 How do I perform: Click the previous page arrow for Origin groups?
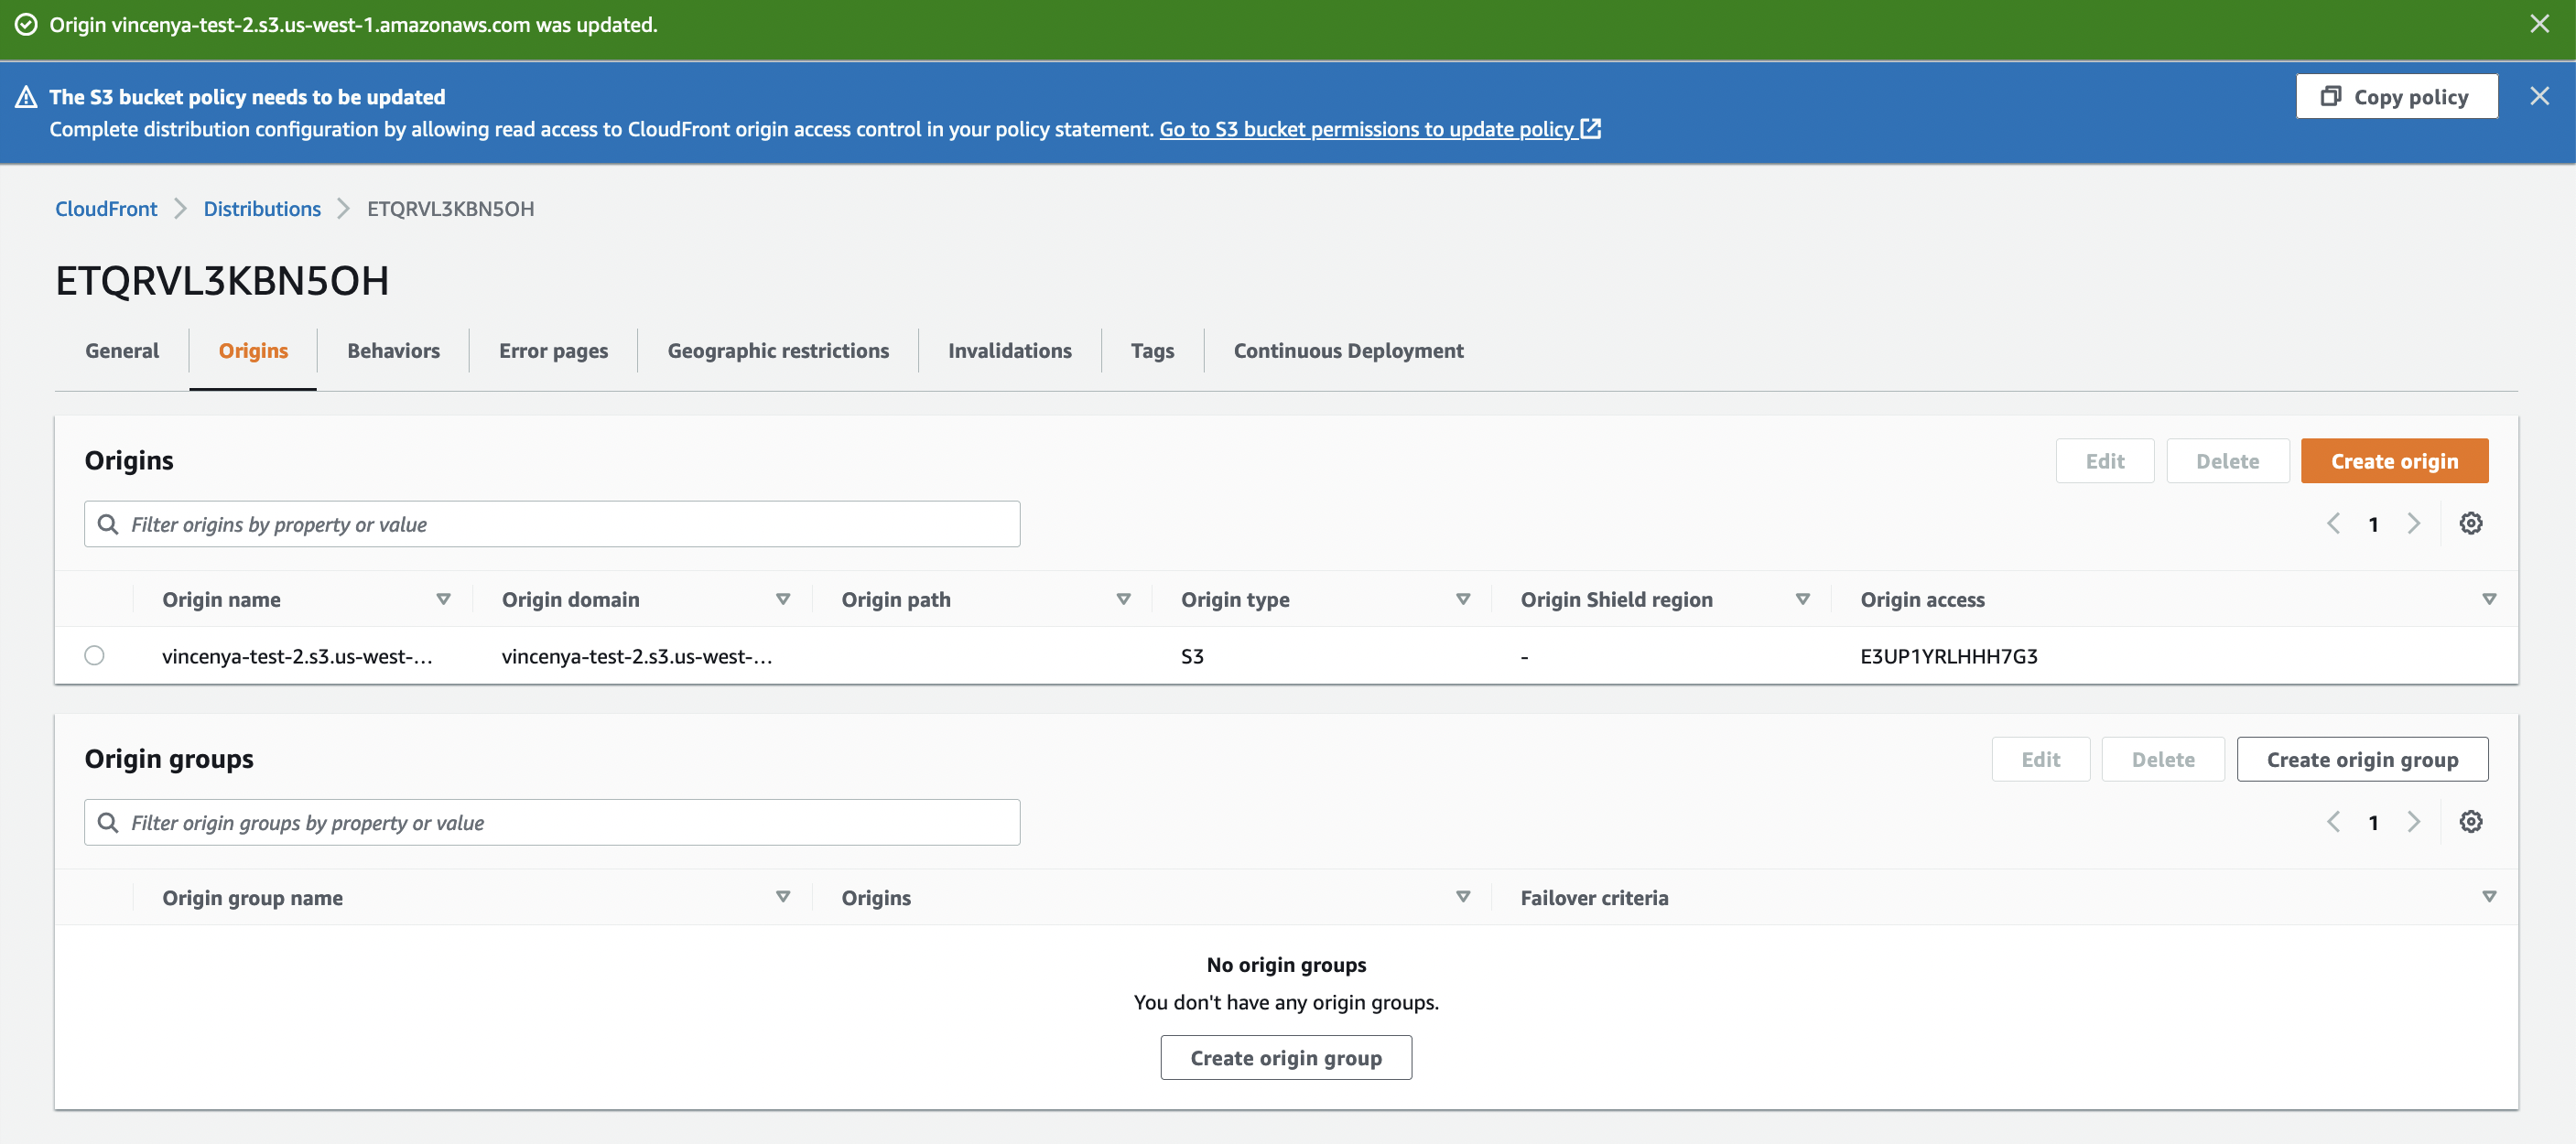click(2334, 821)
